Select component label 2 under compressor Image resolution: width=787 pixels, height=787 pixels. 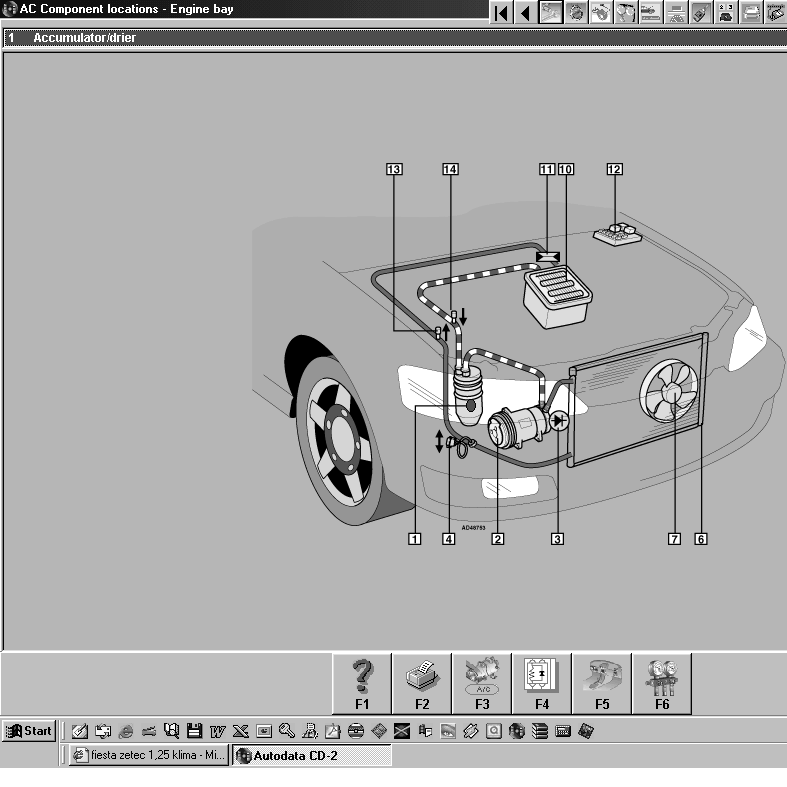(x=496, y=538)
